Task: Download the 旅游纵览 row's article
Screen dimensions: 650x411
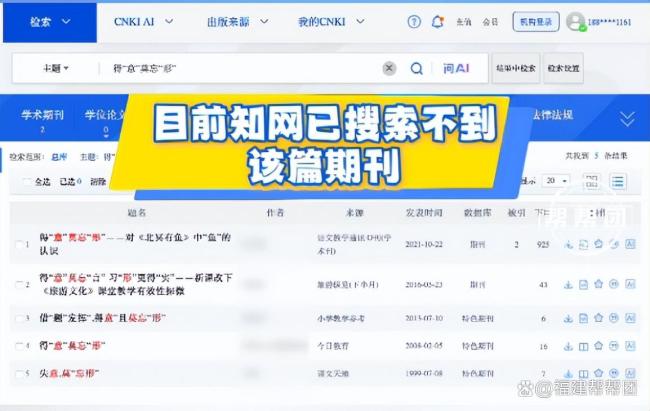Action: pos(568,285)
